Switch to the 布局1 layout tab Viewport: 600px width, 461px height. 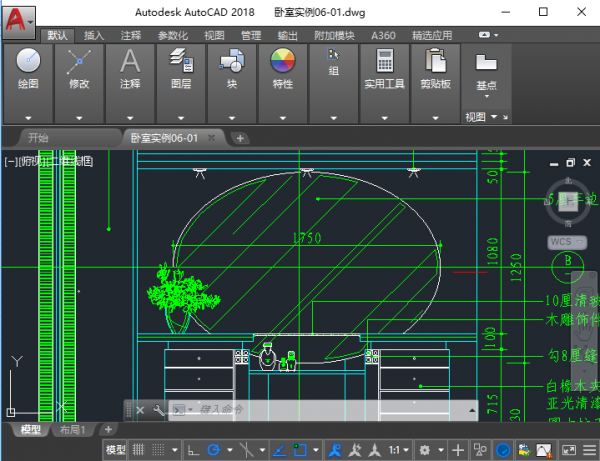click(72, 430)
